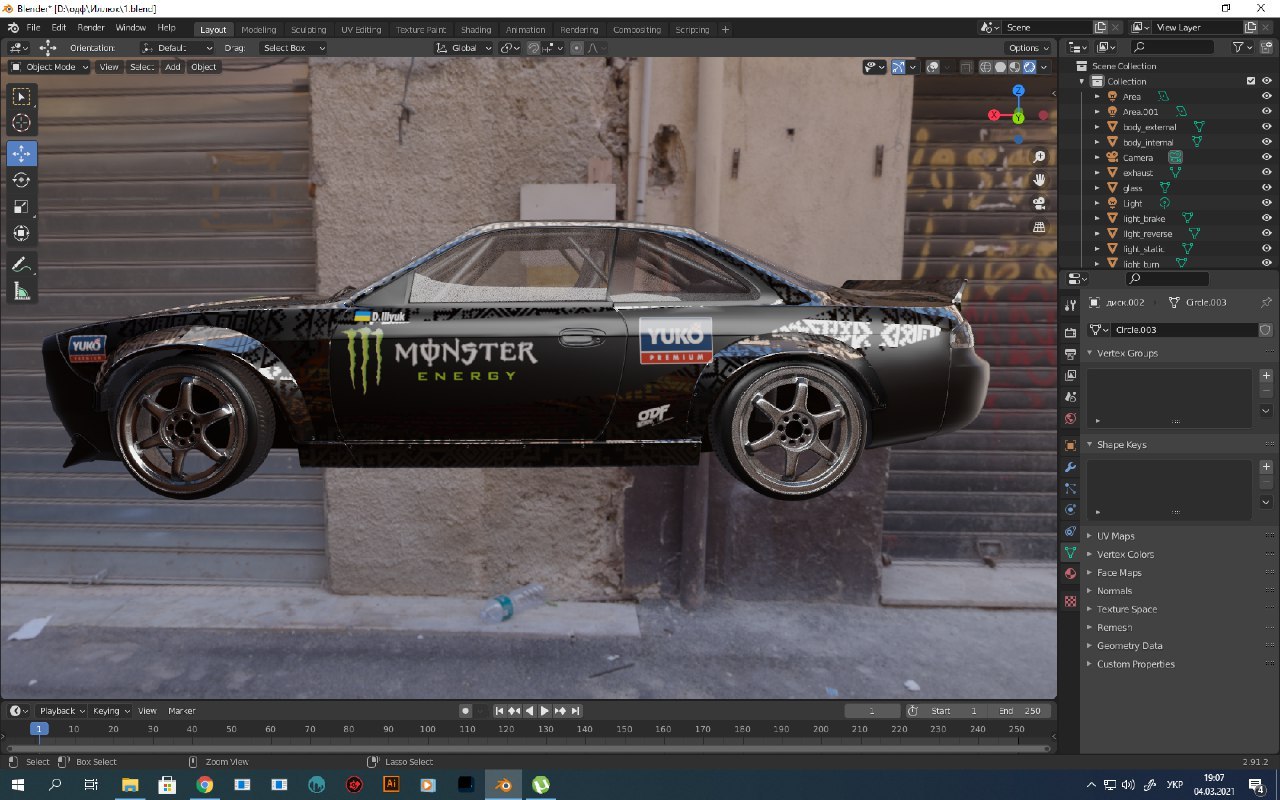Expand the UV Maps panel
The width and height of the screenshot is (1280, 800).
1116,536
